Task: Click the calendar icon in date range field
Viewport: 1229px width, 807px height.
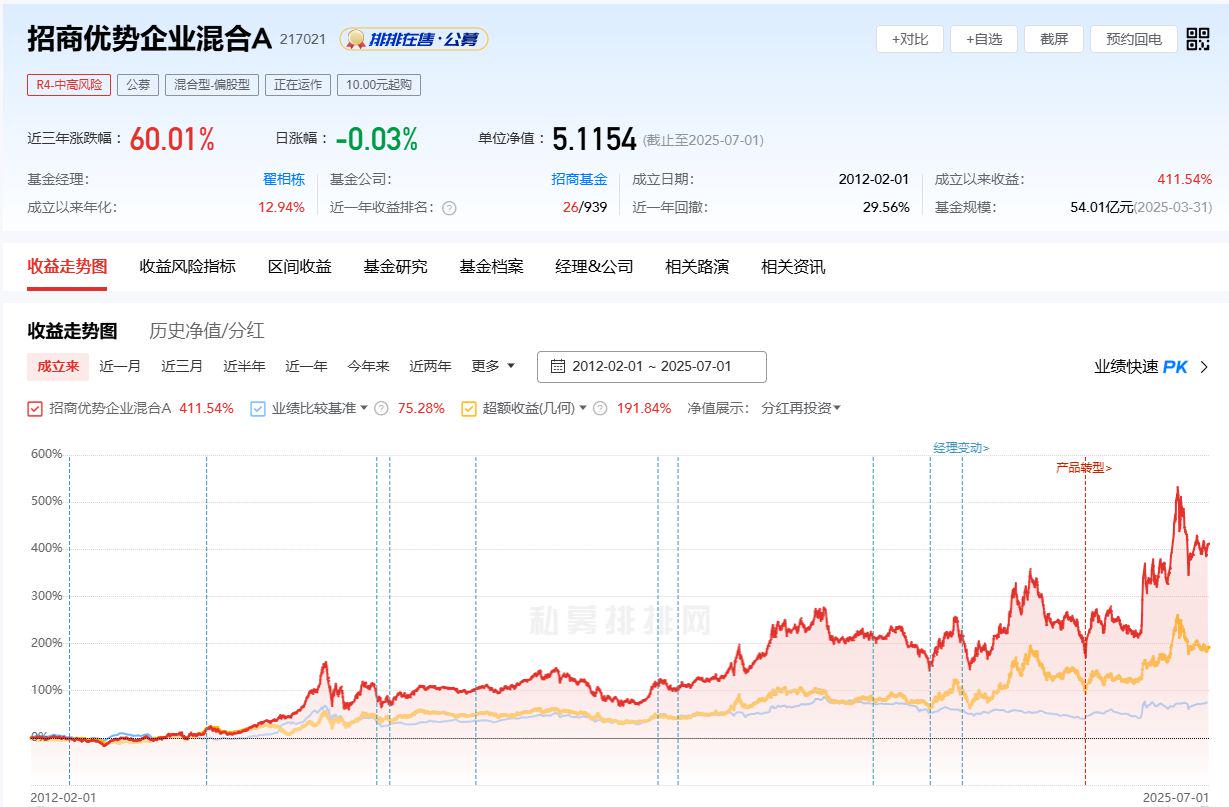Action: coord(558,366)
